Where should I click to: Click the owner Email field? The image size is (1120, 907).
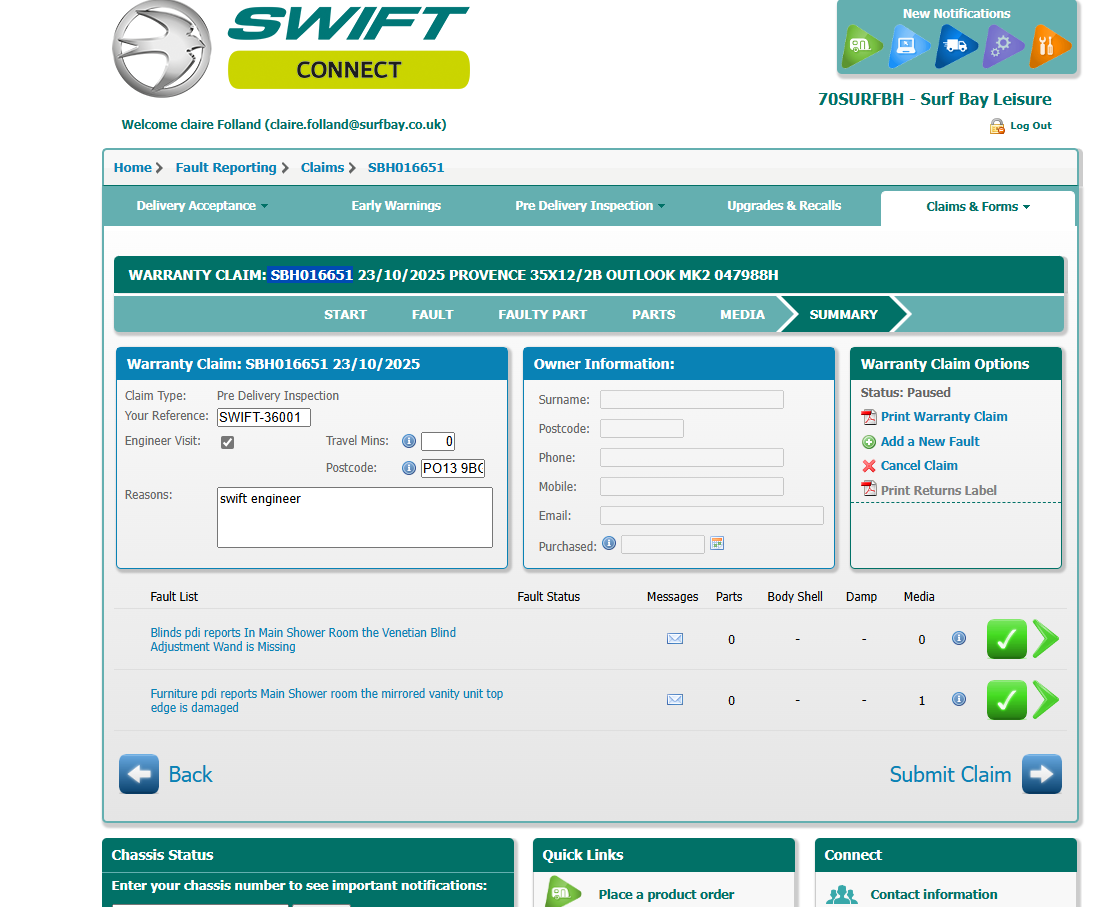[x=711, y=515]
